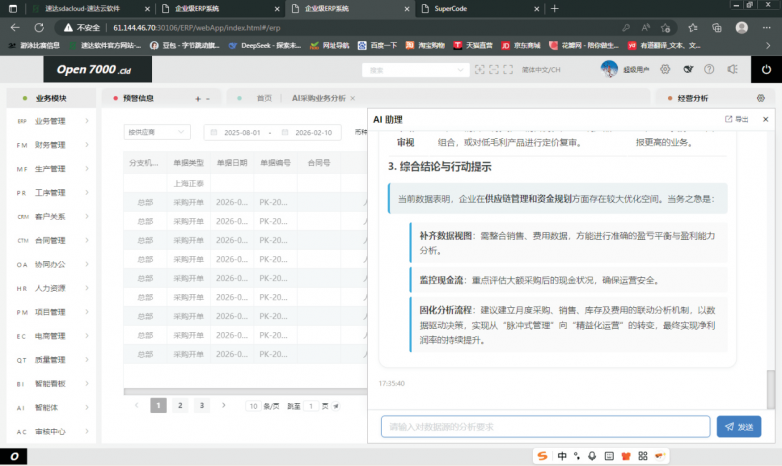The image size is (782, 466).
Task: Click the start date 2025-08-01 field
Action: click(242, 132)
